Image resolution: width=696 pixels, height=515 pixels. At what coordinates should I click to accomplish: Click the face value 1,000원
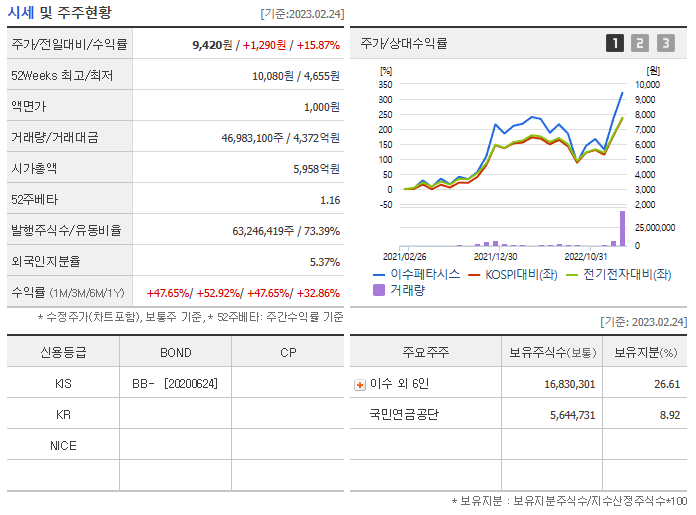[322, 107]
